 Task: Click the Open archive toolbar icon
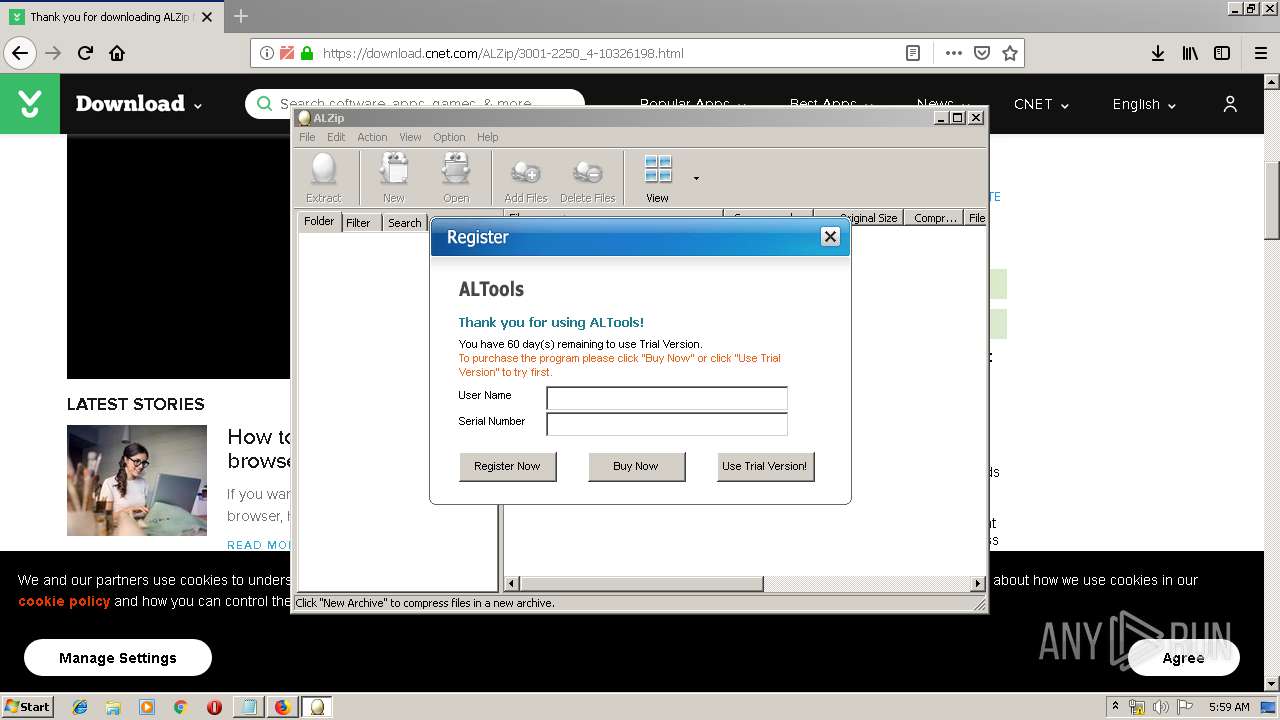tap(456, 178)
